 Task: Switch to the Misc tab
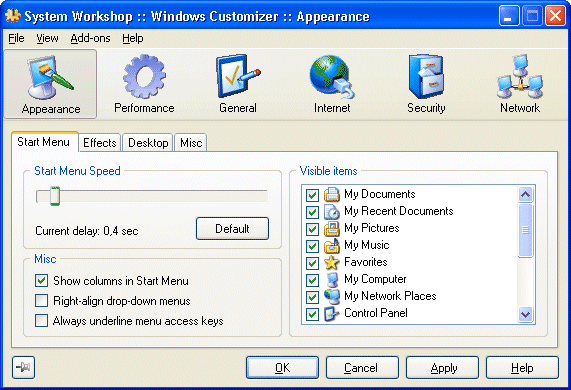coord(191,143)
